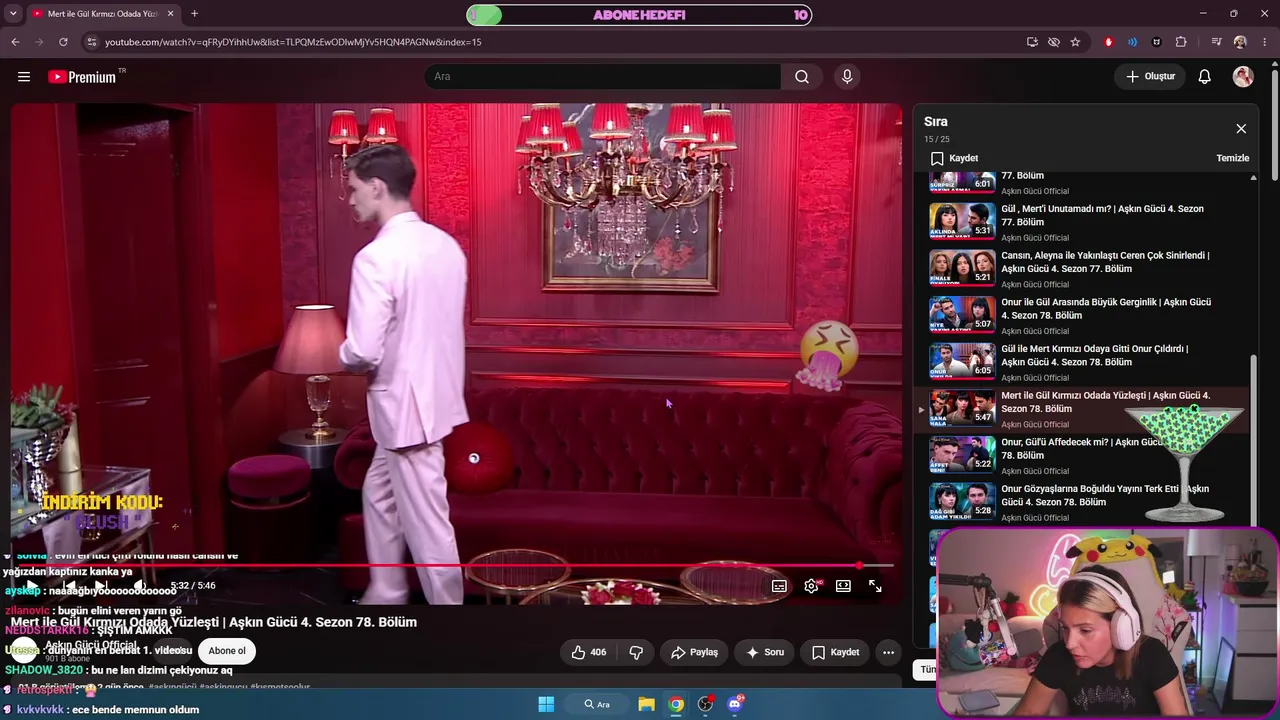This screenshot has height=720, width=1280.
Task: Open the OBS icon in the taskbar
Action: pyautogui.click(x=706, y=704)
